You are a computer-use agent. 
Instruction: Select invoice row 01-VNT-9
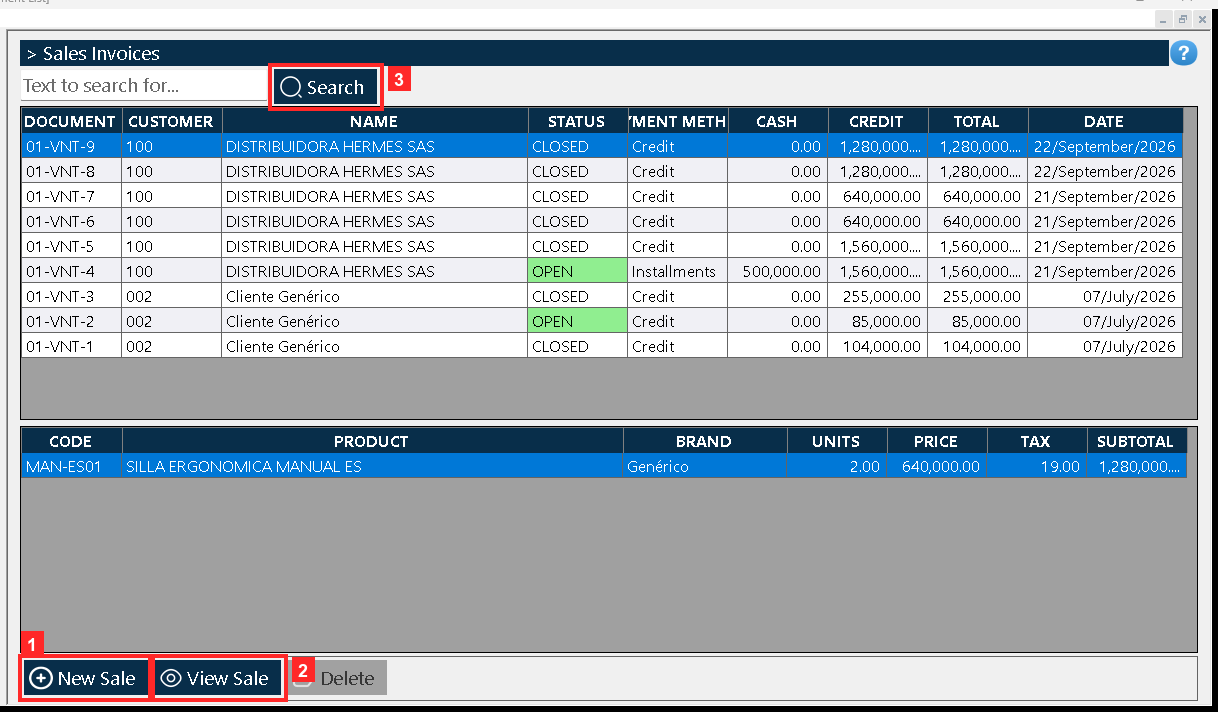[601, 146]
